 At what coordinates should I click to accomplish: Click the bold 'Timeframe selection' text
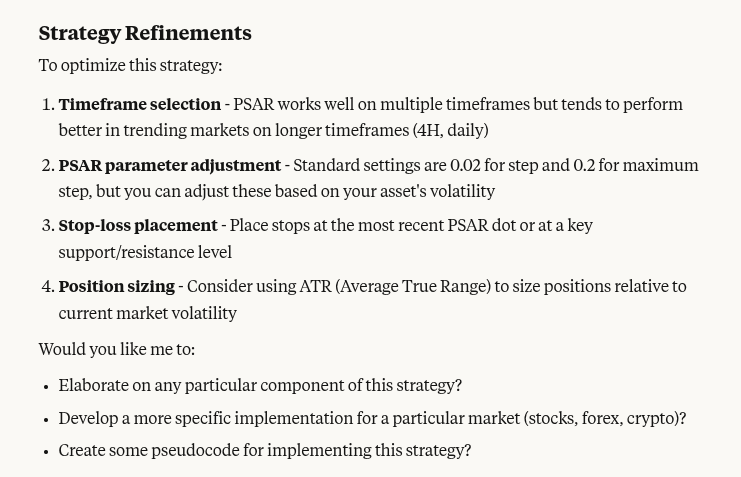click(x=139, y=104)
